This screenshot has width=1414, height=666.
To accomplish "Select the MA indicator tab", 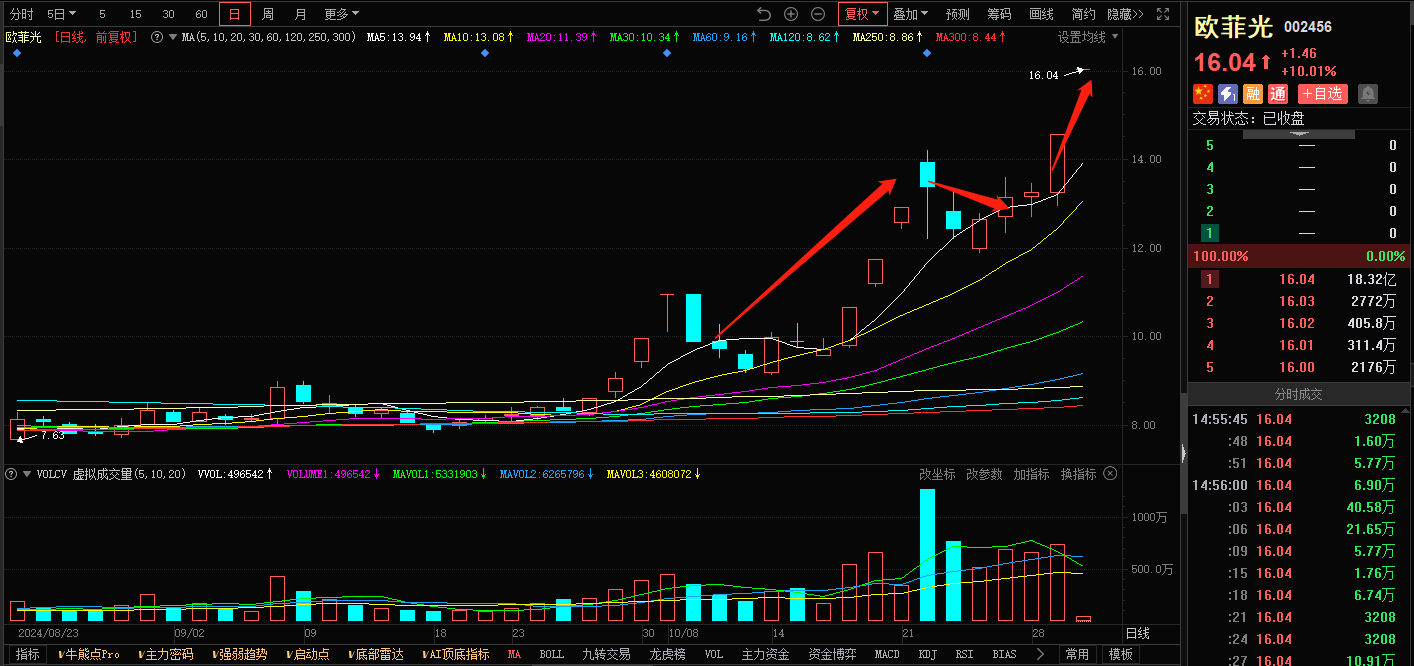I will (514, 654).
